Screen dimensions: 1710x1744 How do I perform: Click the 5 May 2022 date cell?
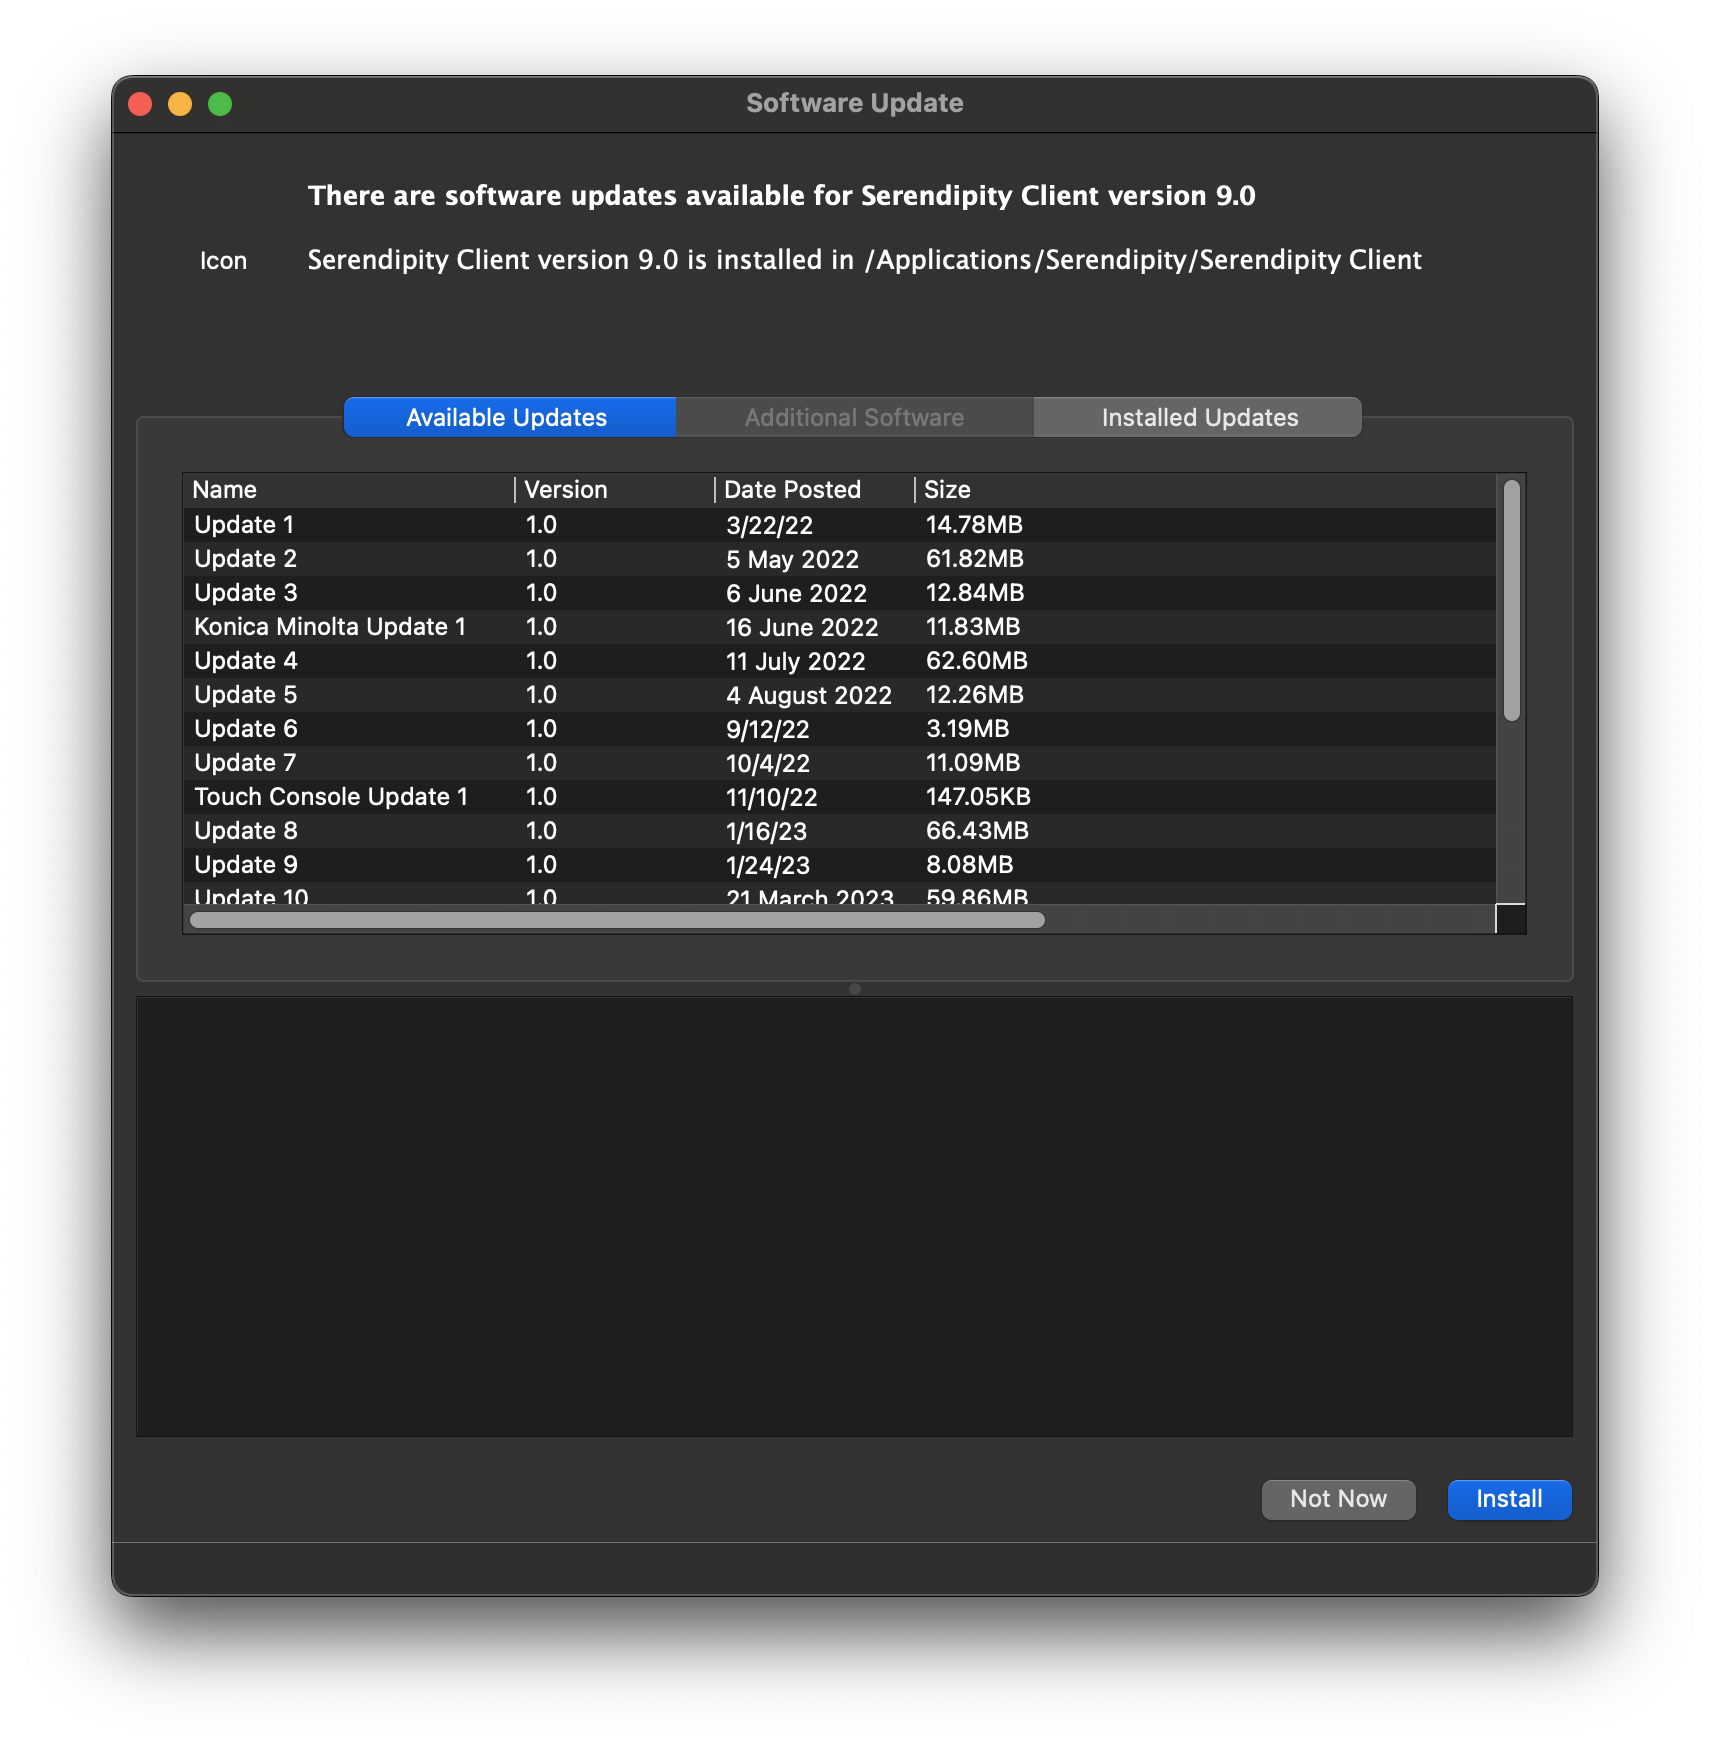792,559
